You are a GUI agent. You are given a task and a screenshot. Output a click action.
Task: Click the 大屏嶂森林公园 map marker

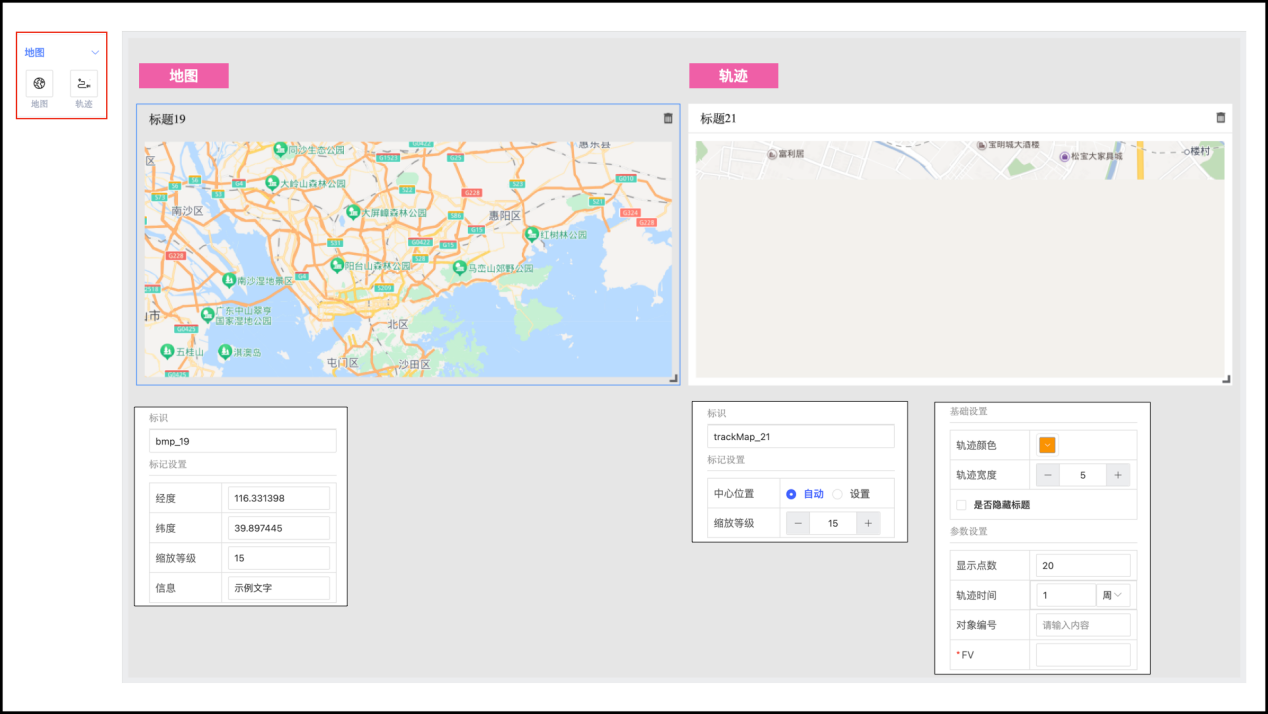[x=352, y=212]
